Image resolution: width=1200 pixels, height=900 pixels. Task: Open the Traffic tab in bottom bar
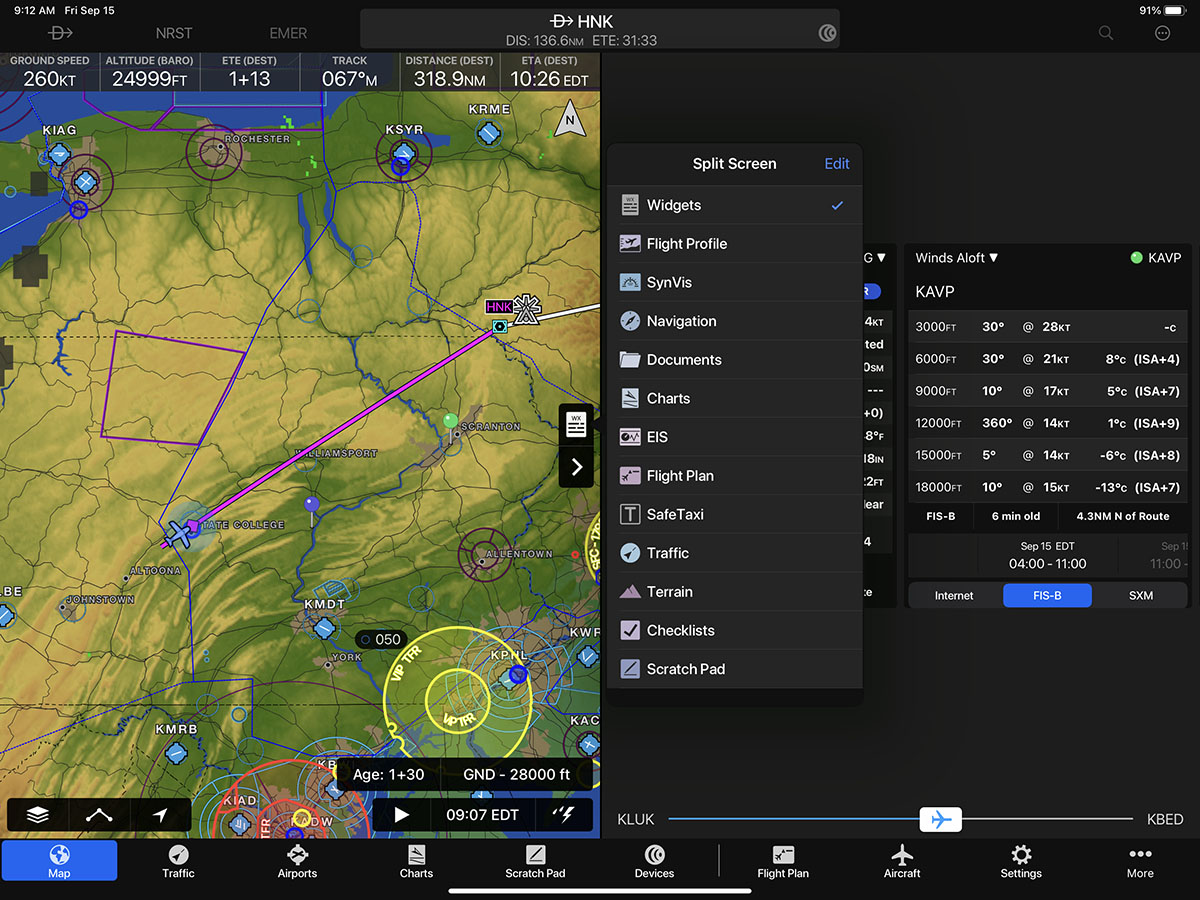(178, 861)
